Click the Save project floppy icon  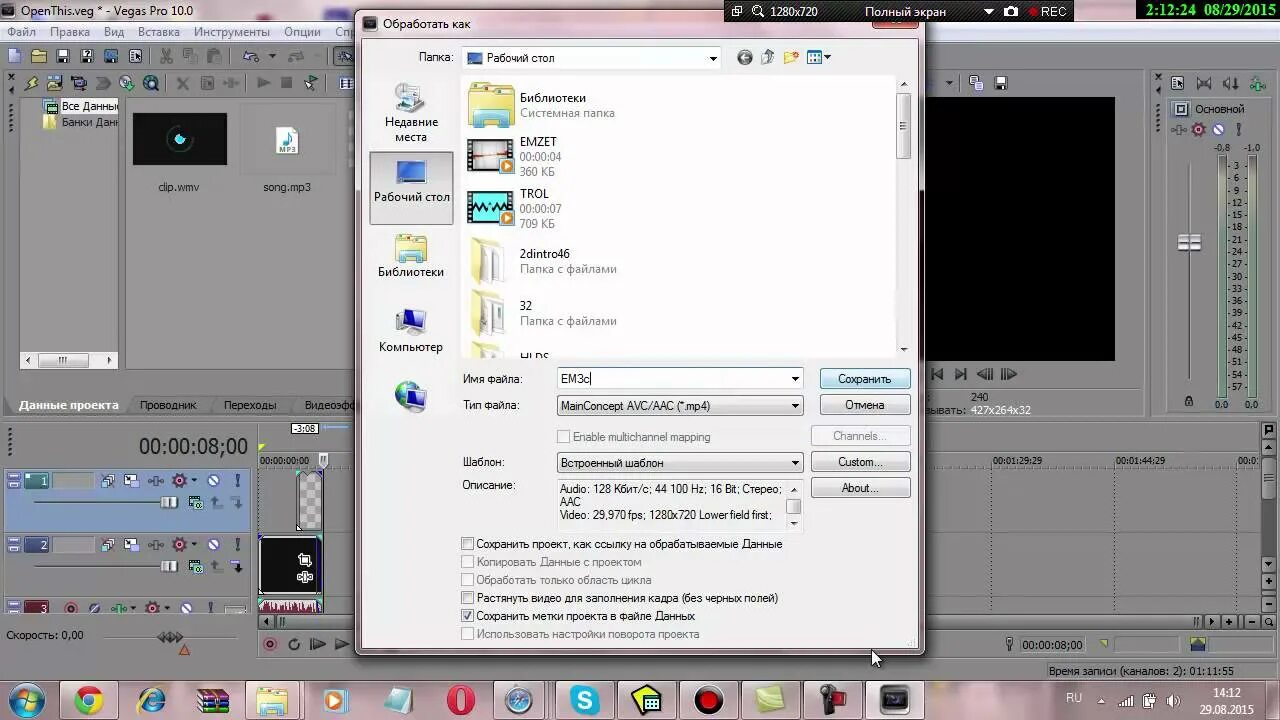click(x=63, y=56)
